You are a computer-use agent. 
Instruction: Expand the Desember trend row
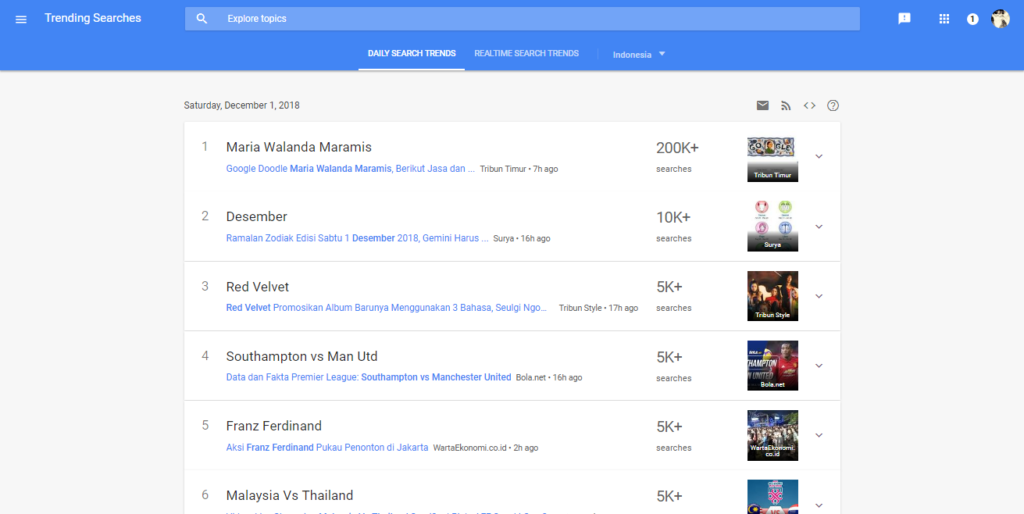tap(819, 227)
